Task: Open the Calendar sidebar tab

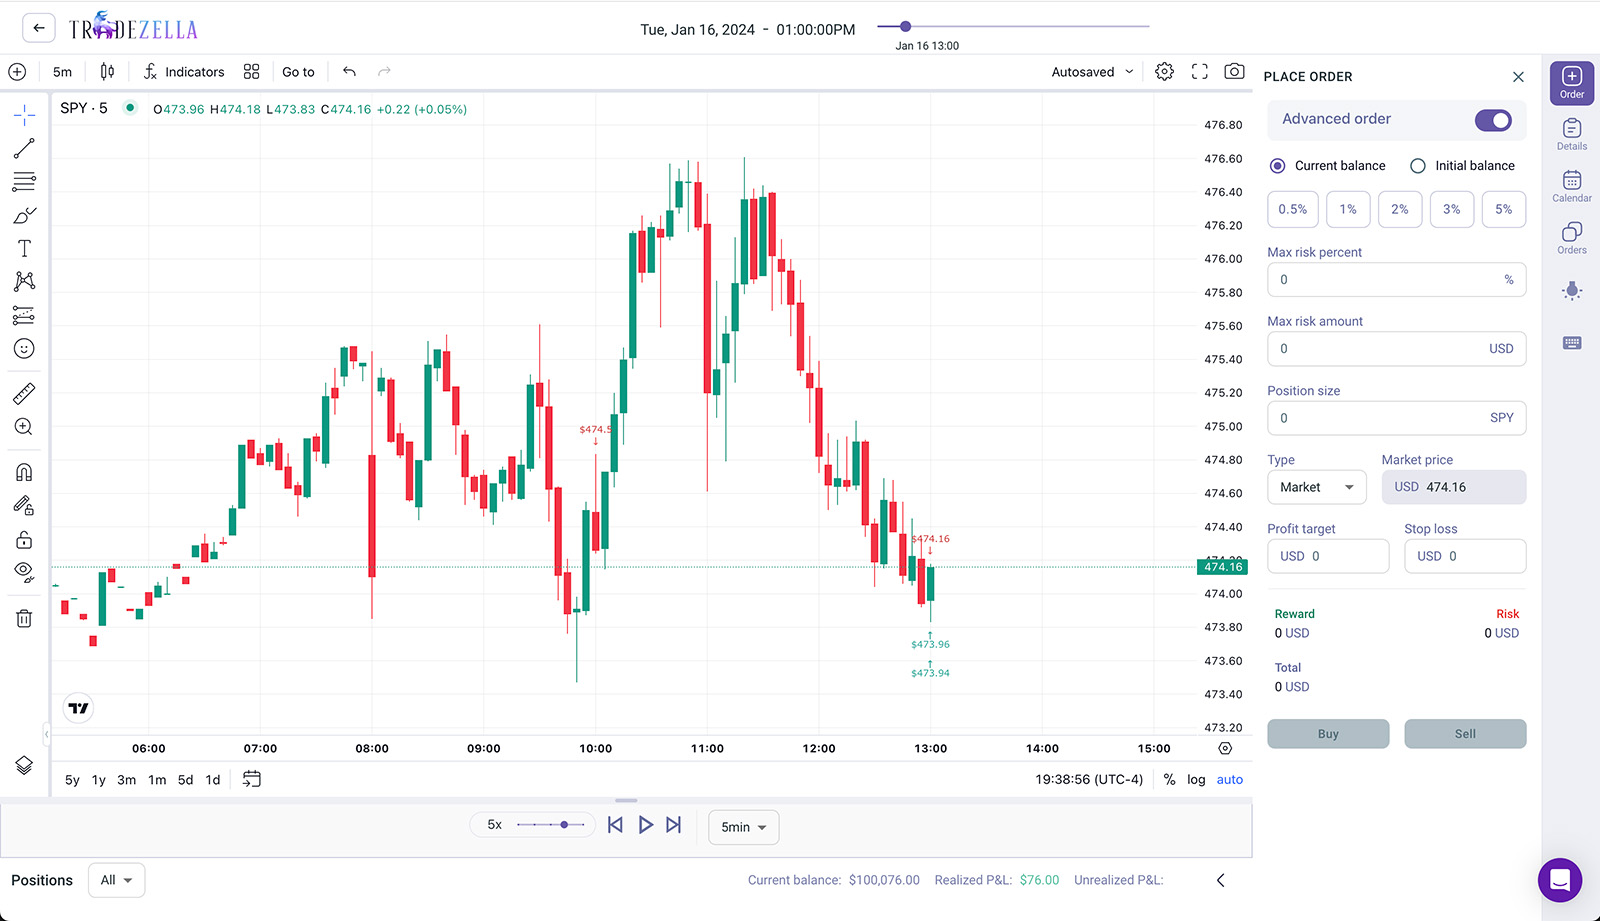Action: click(1572, 187)
